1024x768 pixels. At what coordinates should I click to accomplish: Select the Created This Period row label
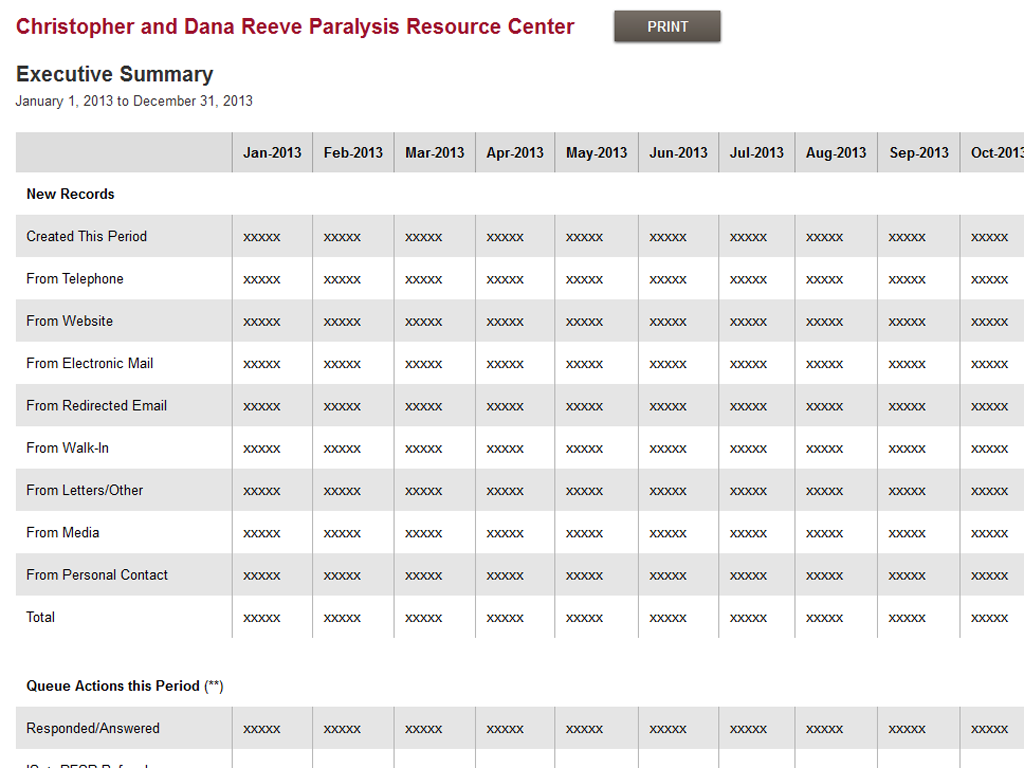(x=86, y=237)
